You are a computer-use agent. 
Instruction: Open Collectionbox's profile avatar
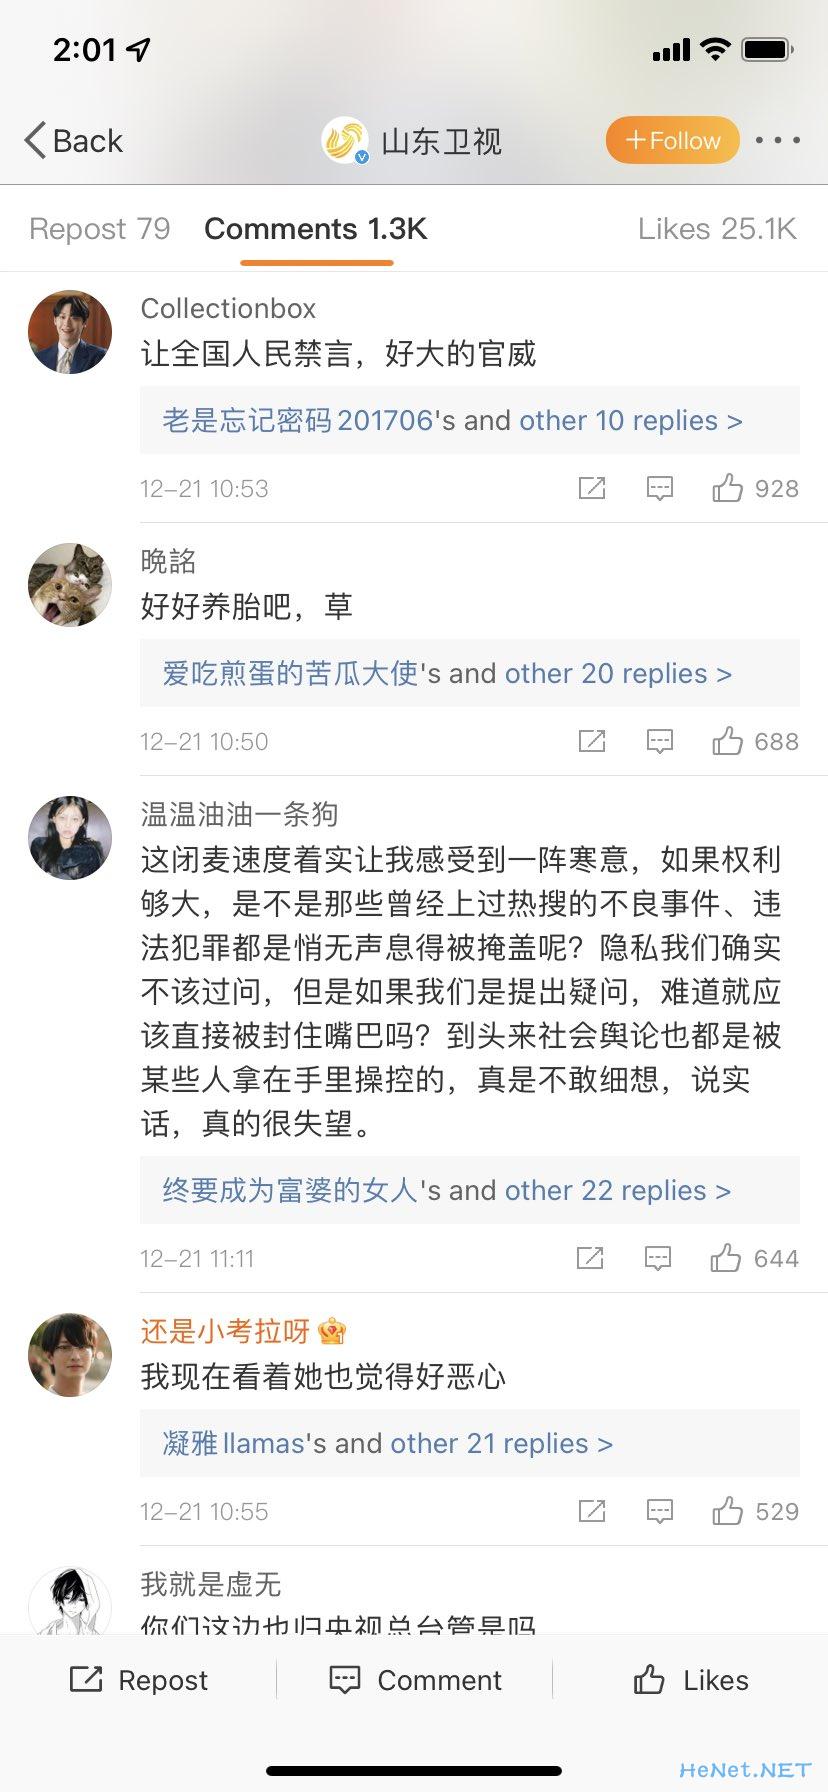[70, 332]
